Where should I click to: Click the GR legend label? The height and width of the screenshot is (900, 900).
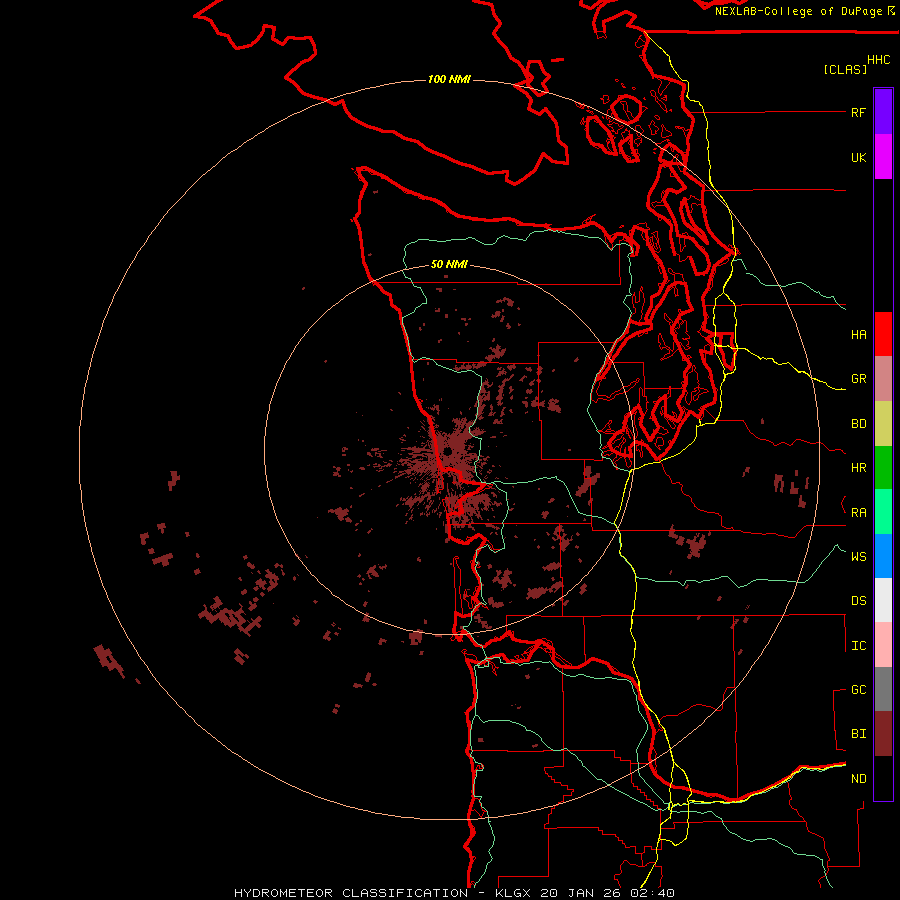(858, 379)
